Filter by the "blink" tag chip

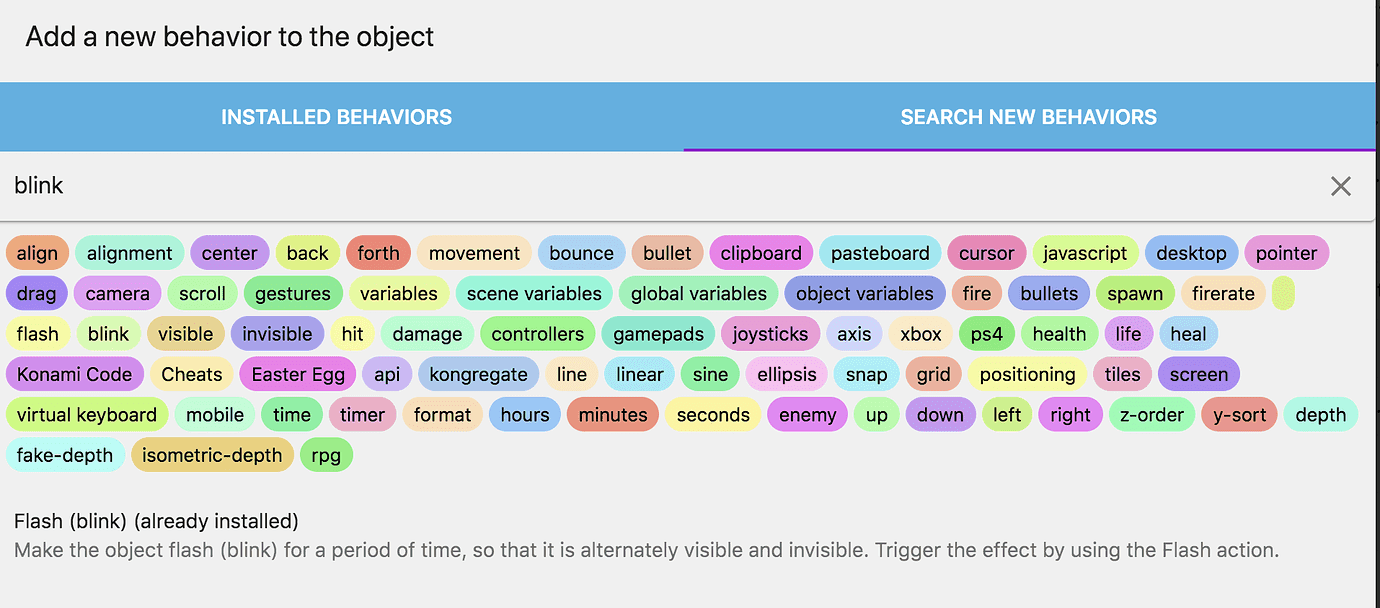[108, 334]
